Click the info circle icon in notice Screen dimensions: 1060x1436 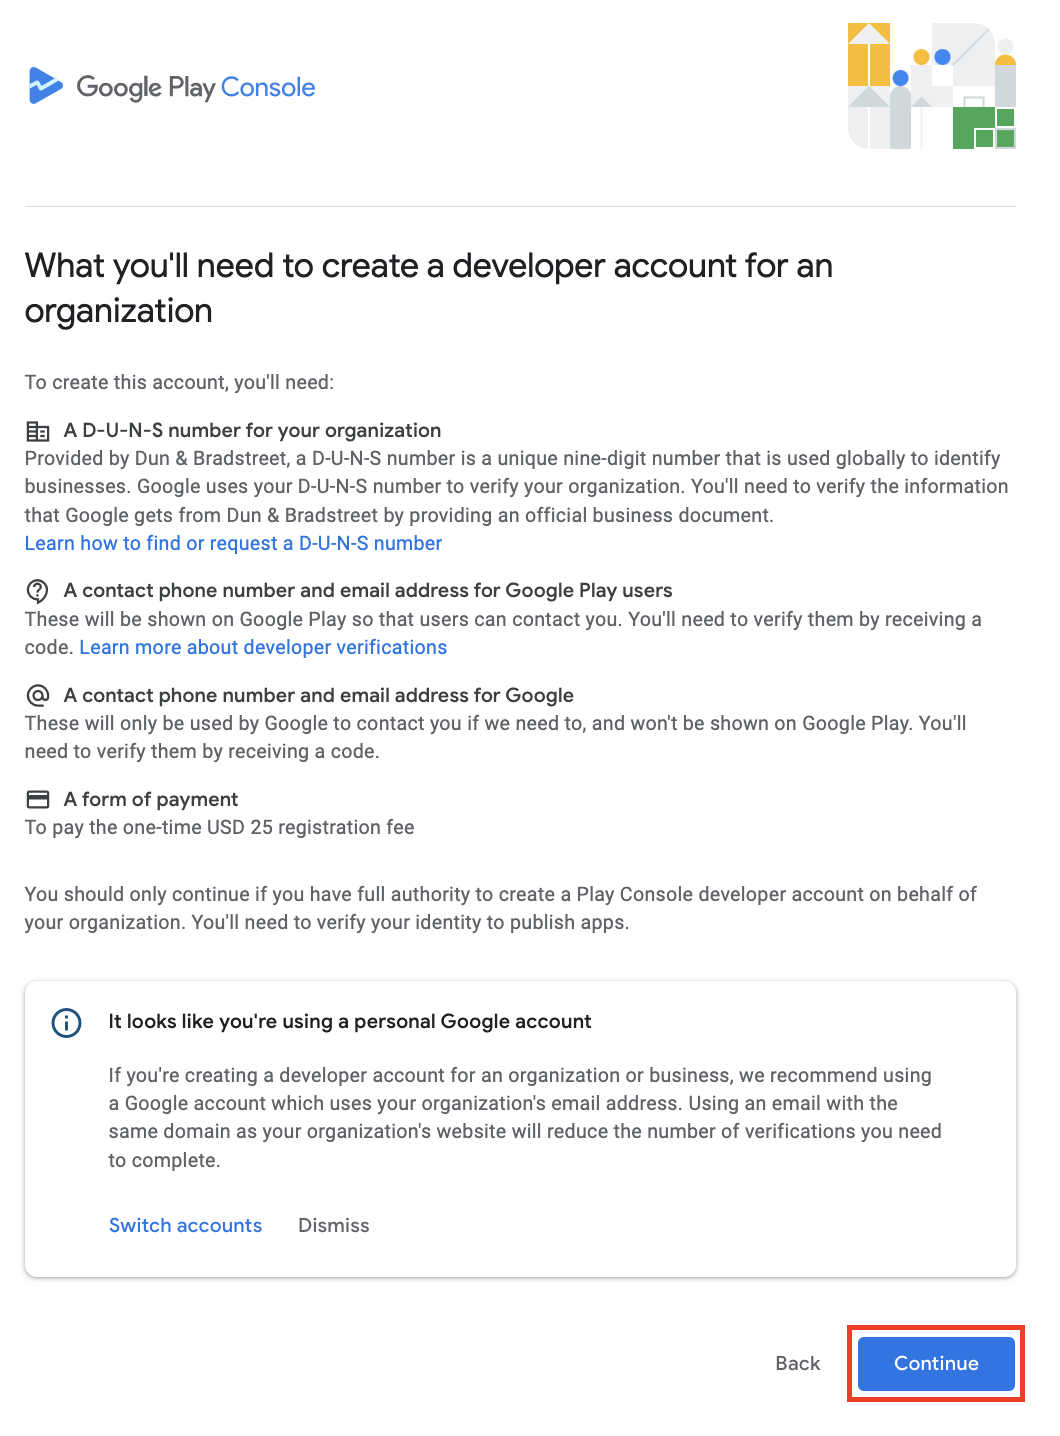[x=66, y=1023]
